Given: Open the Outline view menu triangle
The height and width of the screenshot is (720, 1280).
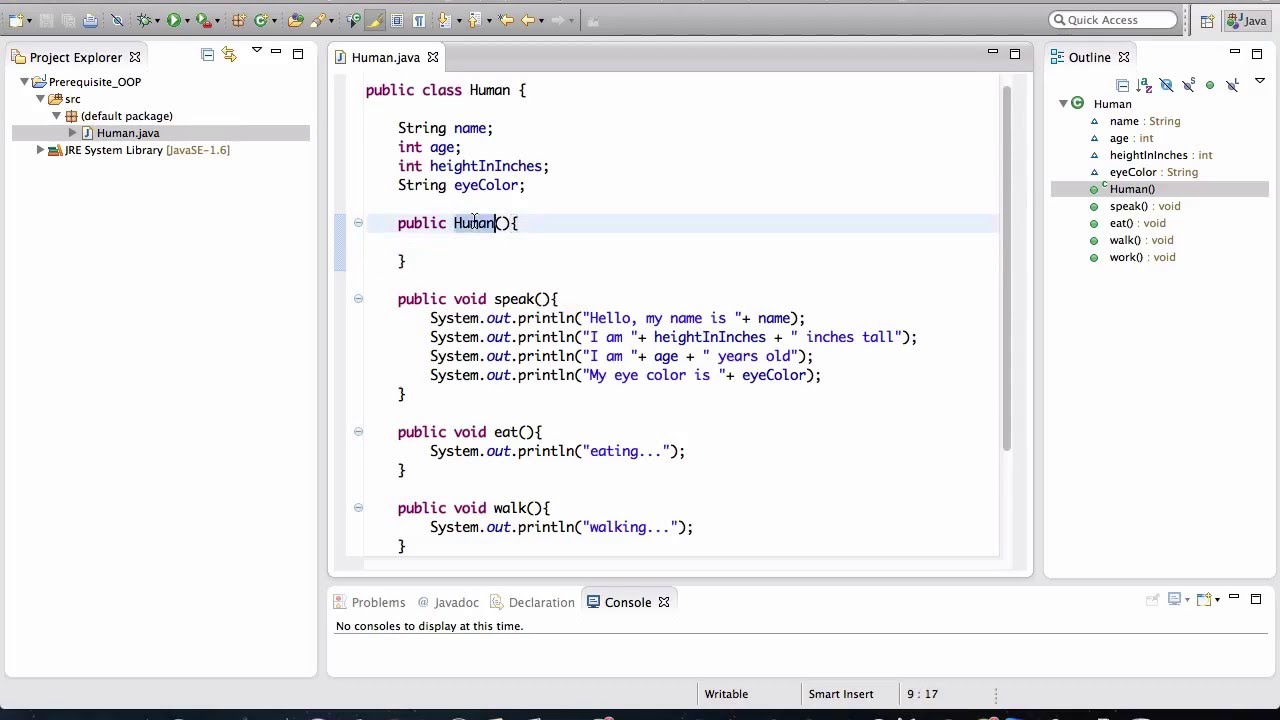Looking at the screenshot, I should [x=1260, y=80].
